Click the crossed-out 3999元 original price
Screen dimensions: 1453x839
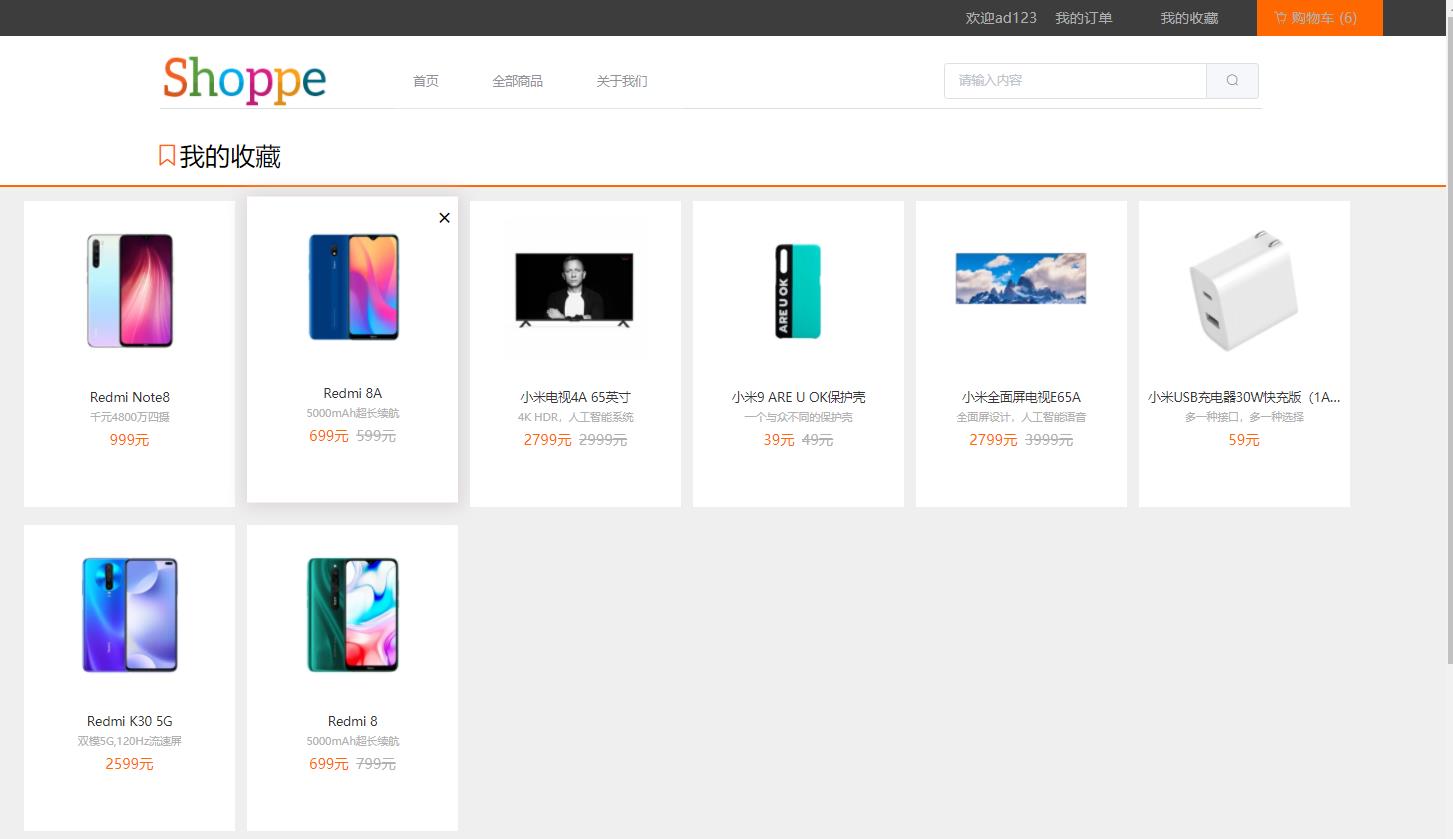pos(1049,440)
